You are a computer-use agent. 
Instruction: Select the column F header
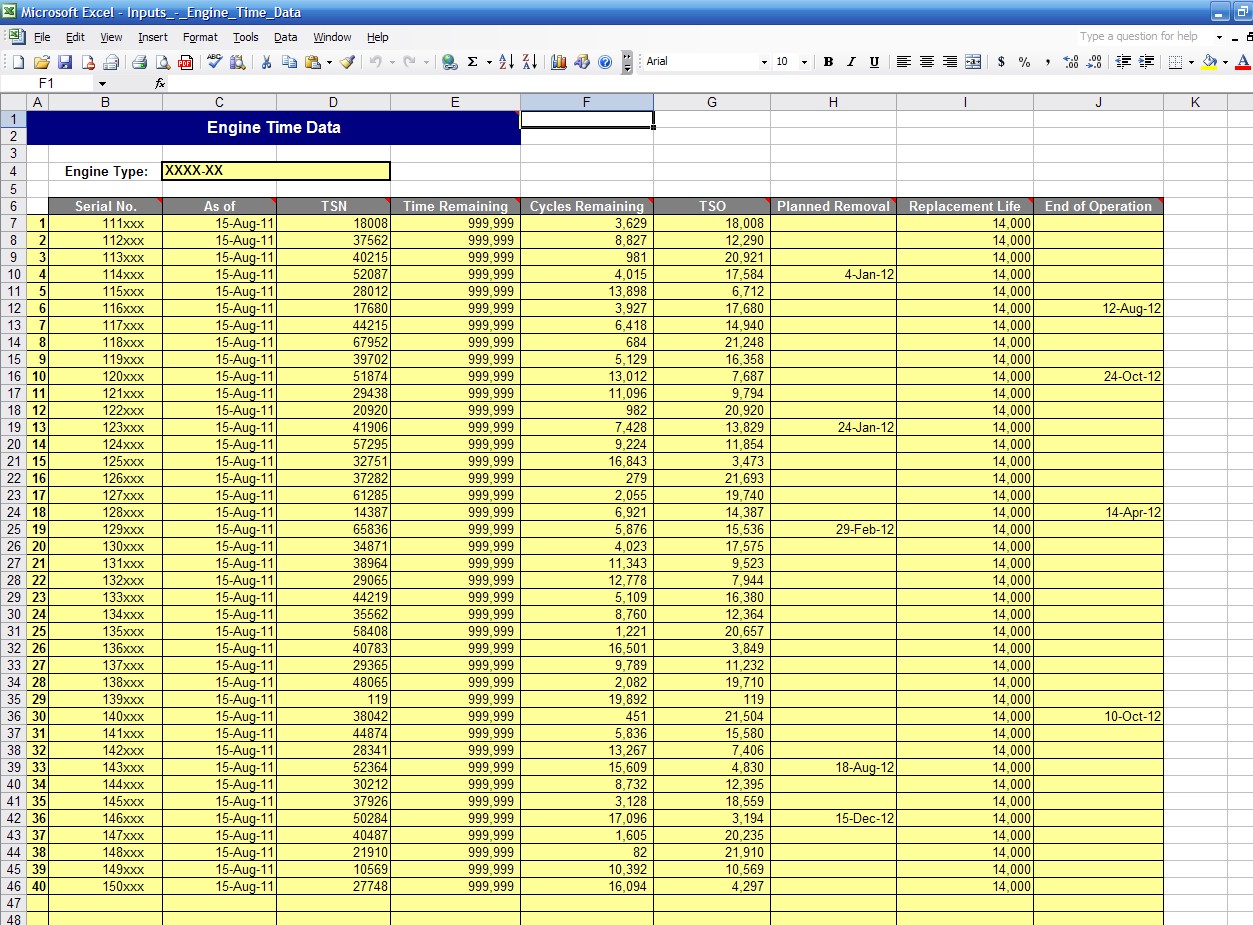click(x=586, y=102)
